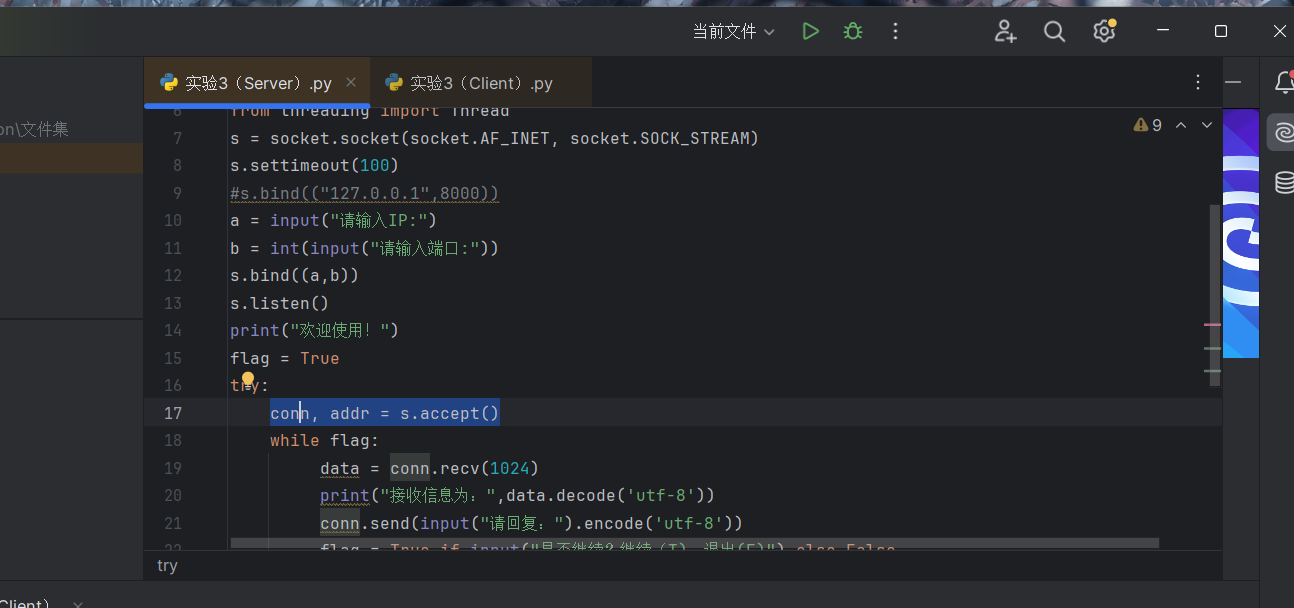Open Search Everywhere magnifier icon

tap(1054, 32)
